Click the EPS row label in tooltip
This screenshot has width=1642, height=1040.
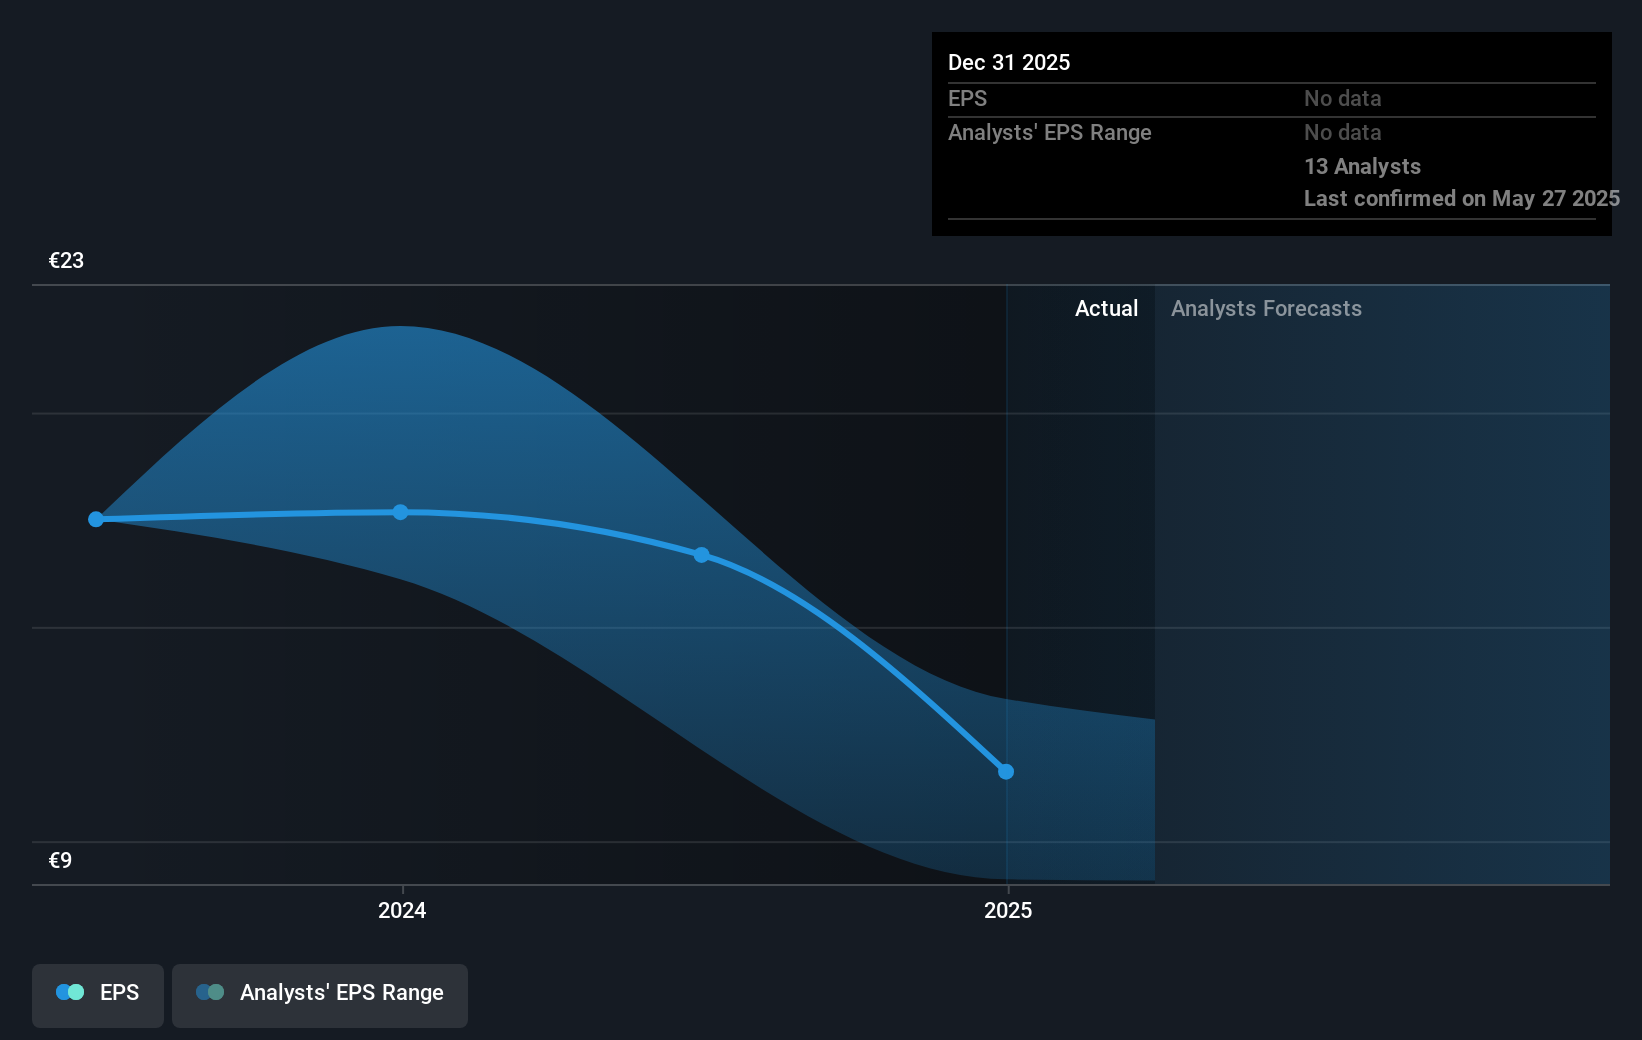[x=967, y=98]
